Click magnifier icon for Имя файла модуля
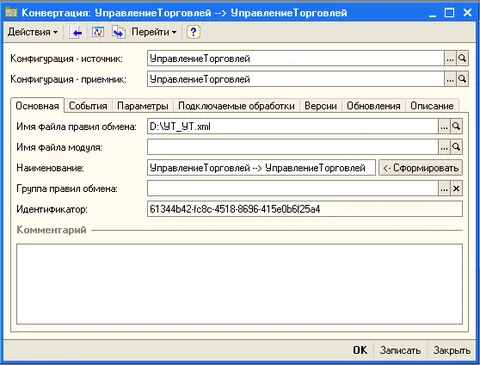 tap(456, 147)
